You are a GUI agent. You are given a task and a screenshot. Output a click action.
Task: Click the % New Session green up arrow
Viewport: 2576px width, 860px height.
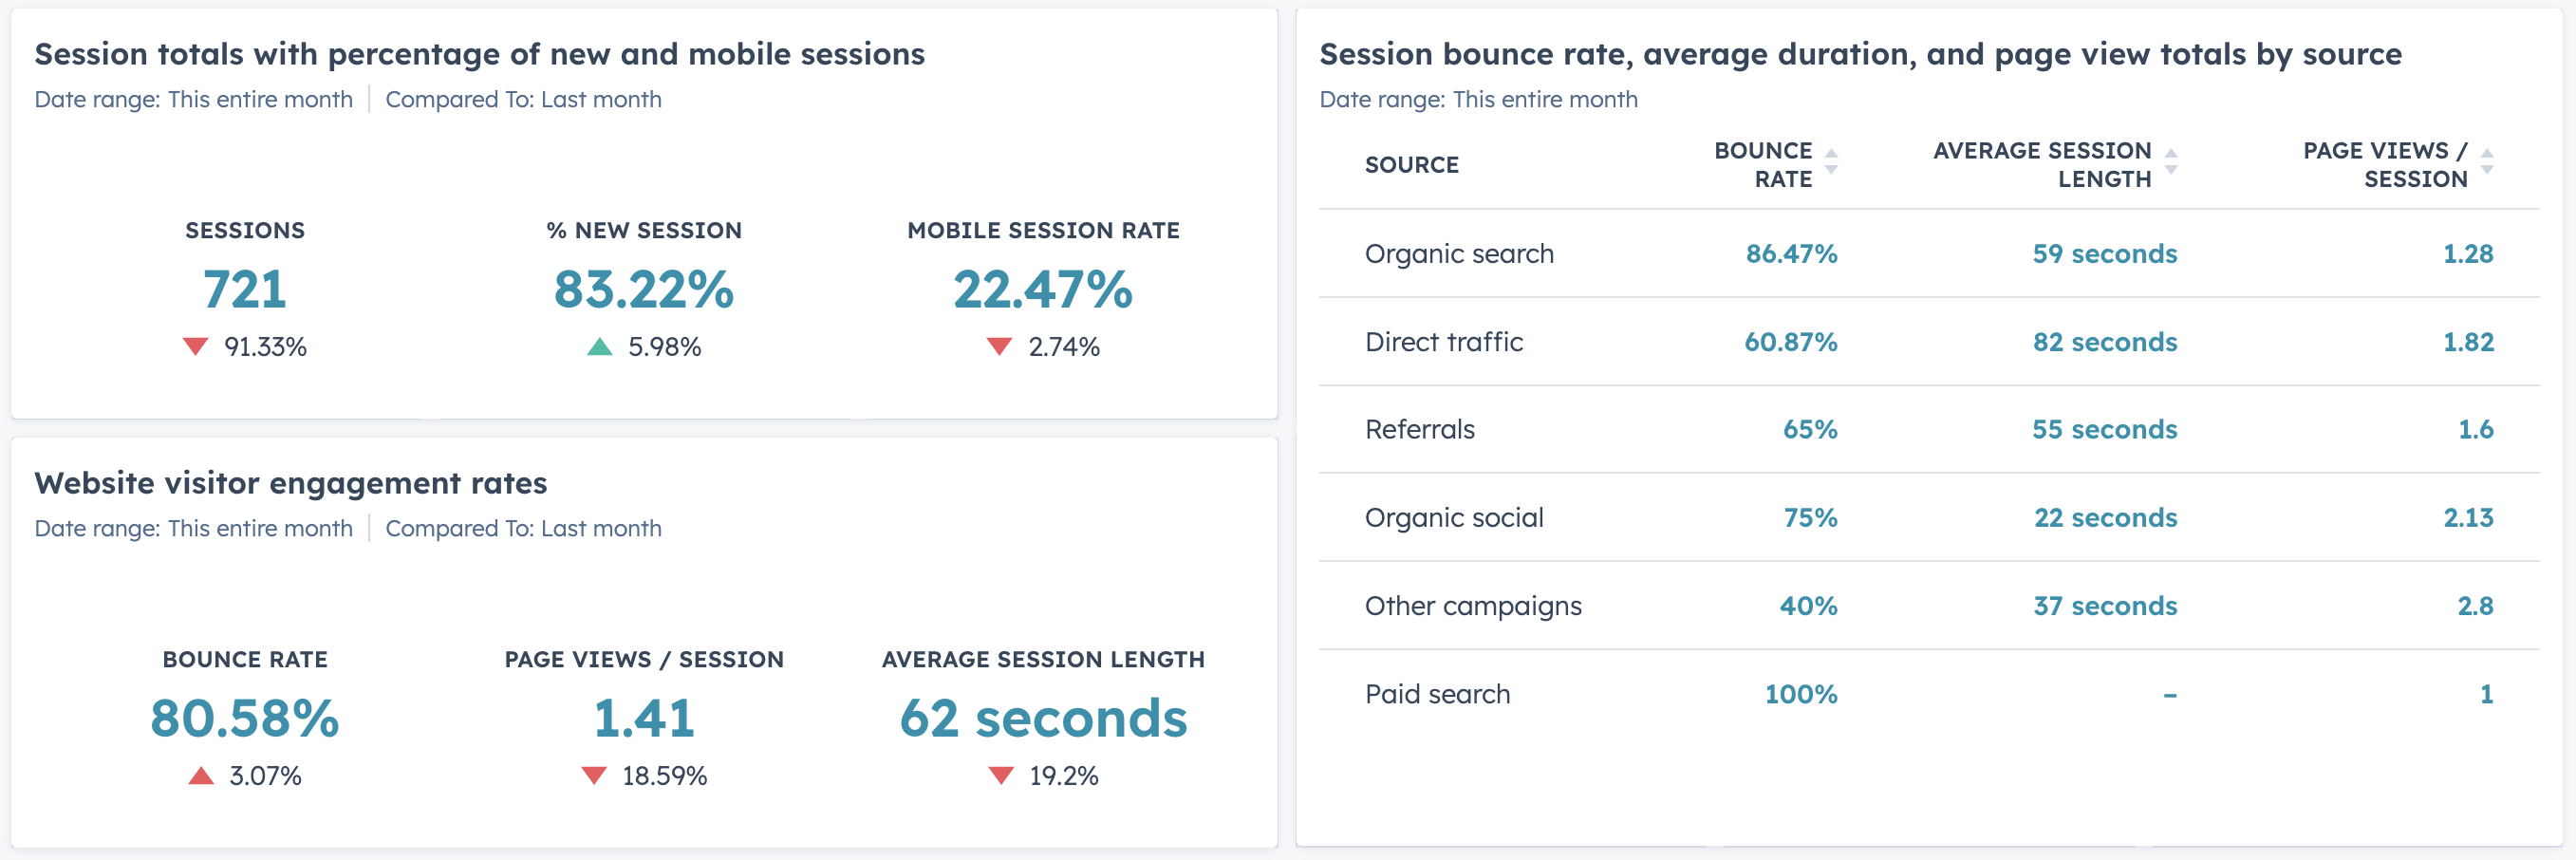click(599, 347)
